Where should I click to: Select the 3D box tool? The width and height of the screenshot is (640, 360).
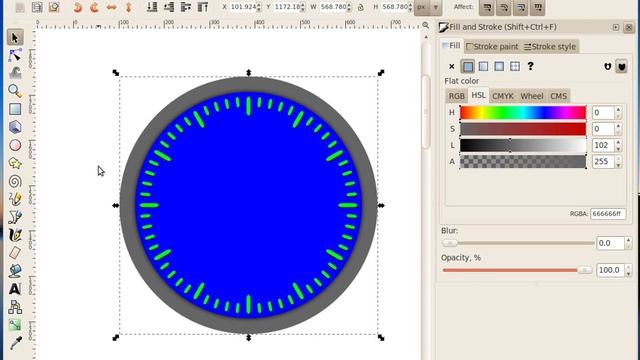[x=15, y=127]
